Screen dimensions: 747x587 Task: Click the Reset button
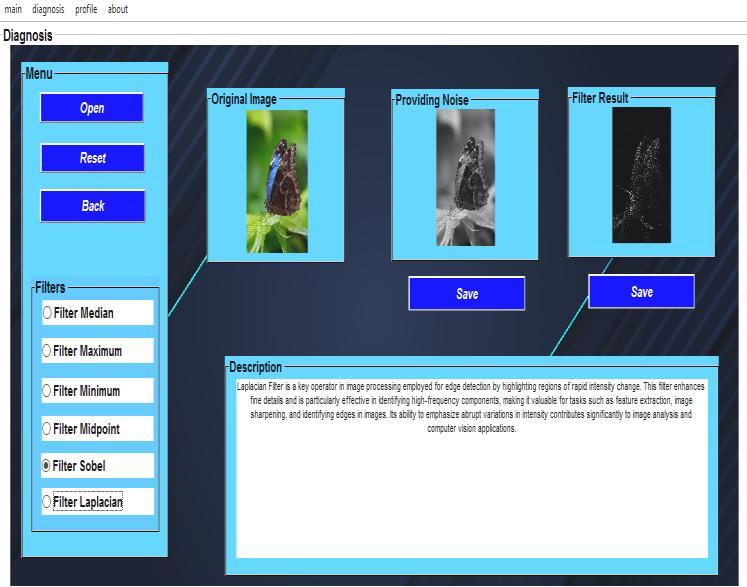click(92, 158)
